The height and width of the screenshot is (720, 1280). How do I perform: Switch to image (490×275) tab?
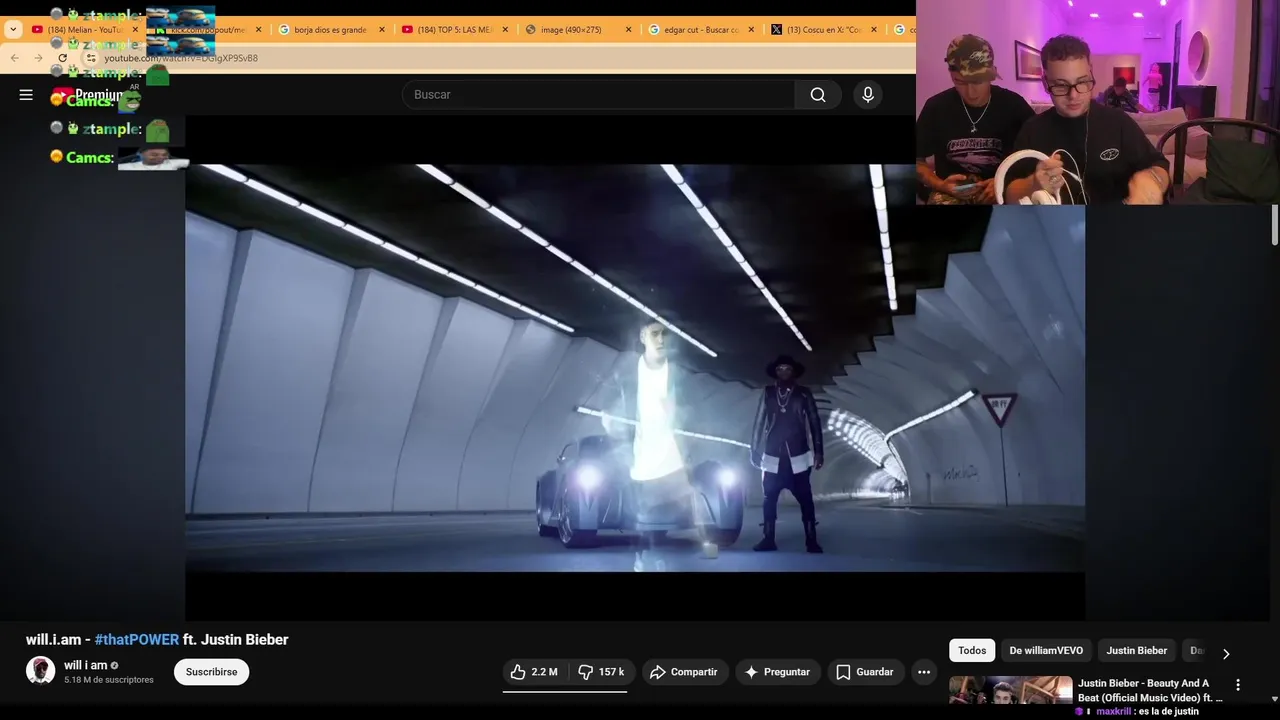click(577, 30)
